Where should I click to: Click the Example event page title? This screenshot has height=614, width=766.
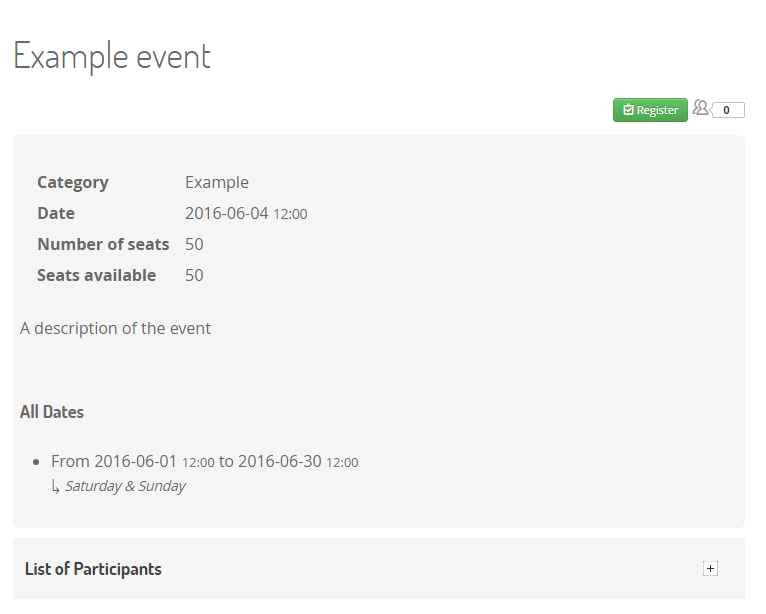(112, 56)
